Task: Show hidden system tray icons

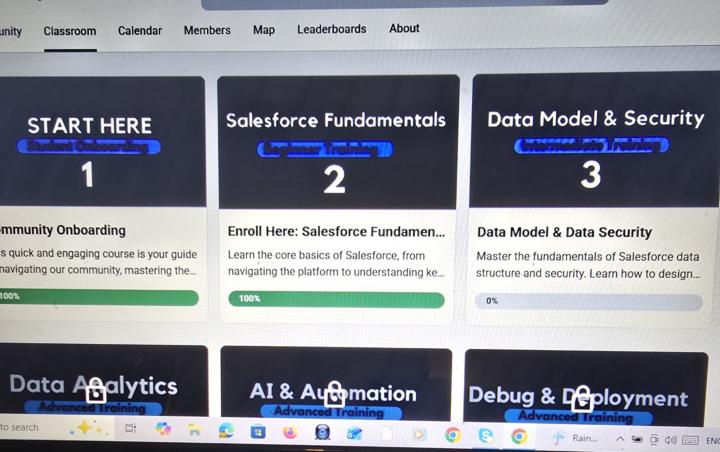Action: click(620, 439)
